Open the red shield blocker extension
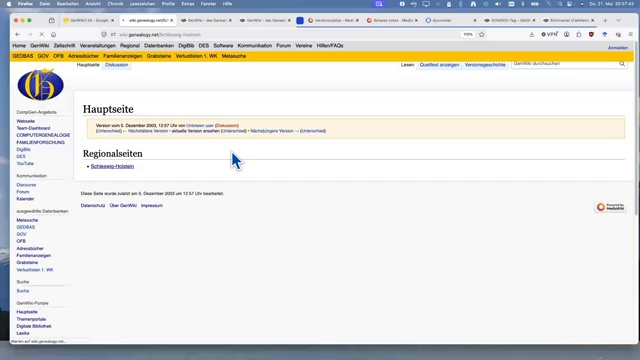The height and width of the screenshot is (360, 640). click(591, 35)
